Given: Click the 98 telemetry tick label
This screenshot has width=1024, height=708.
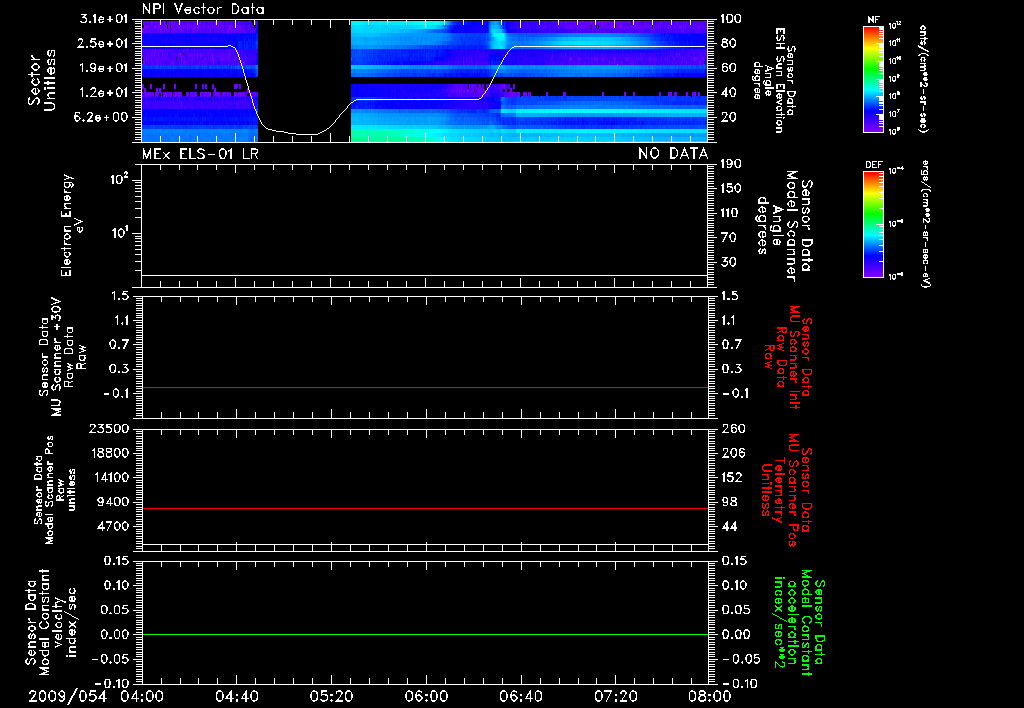Looking at the screenshot, I should click(x=728, y=502).
